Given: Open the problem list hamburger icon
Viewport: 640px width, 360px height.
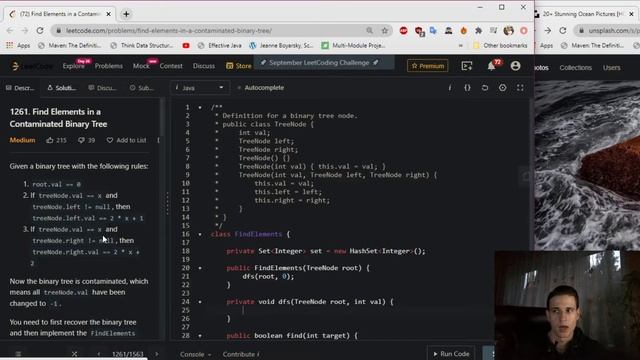Looking at the screenshot, I should pyautogui.click(x=18, y=354).
